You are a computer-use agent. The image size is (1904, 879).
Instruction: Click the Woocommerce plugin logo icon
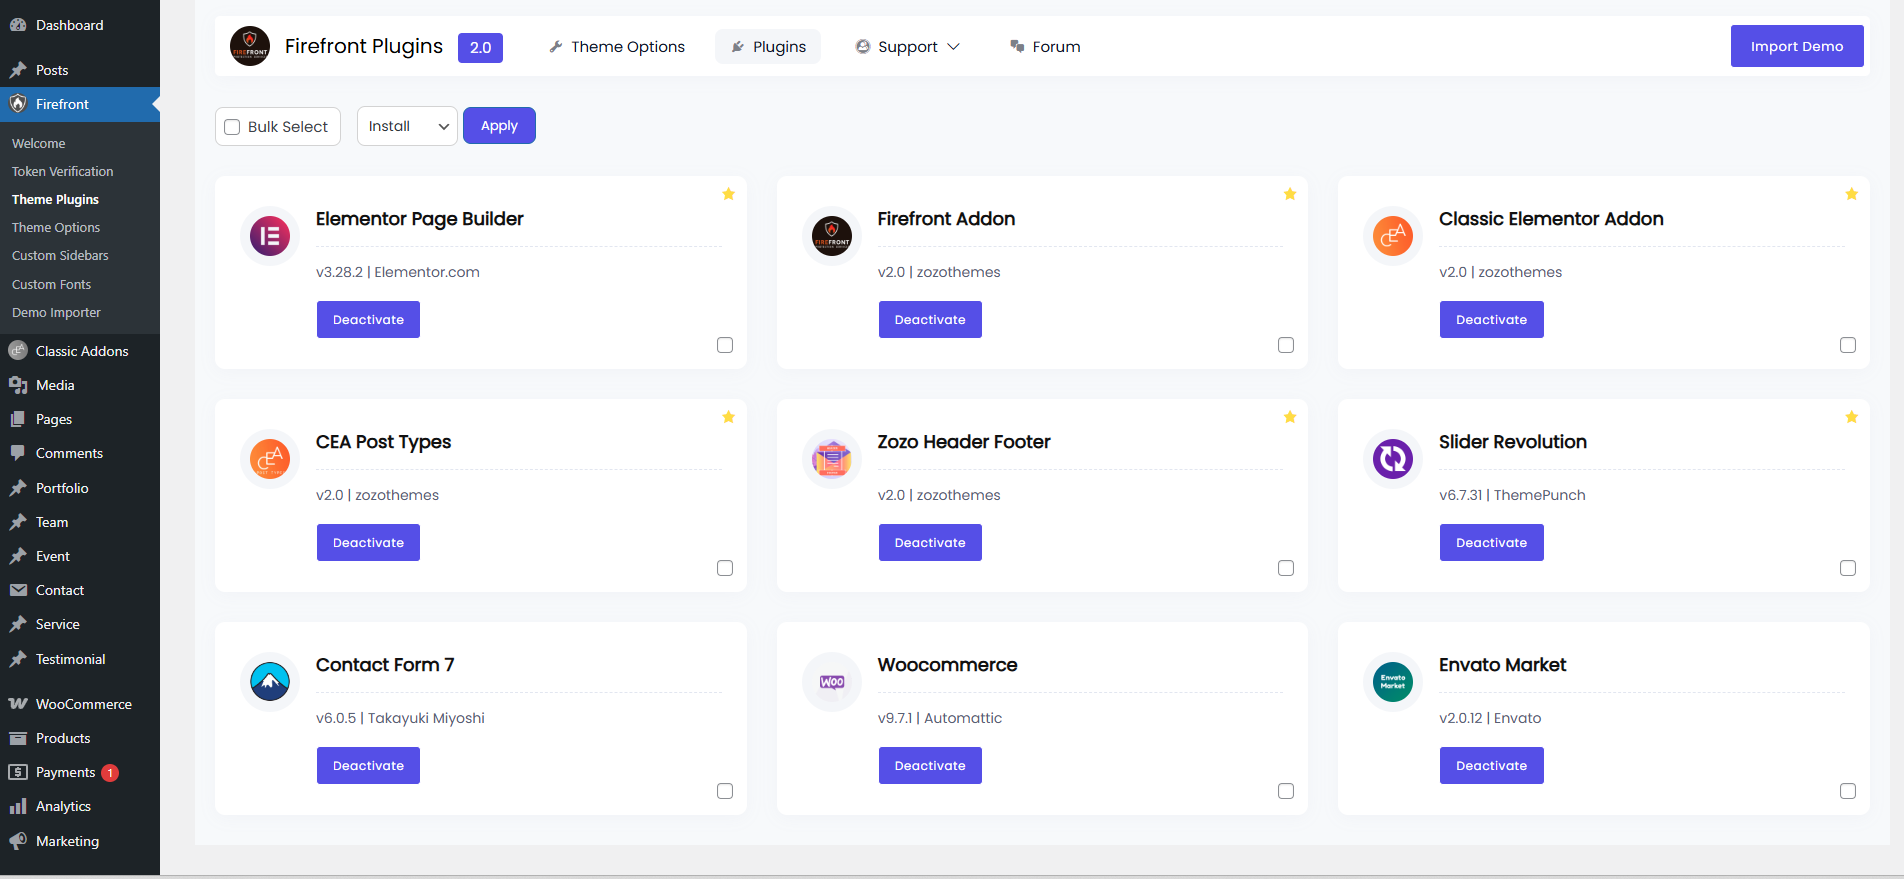click(831, 682)
